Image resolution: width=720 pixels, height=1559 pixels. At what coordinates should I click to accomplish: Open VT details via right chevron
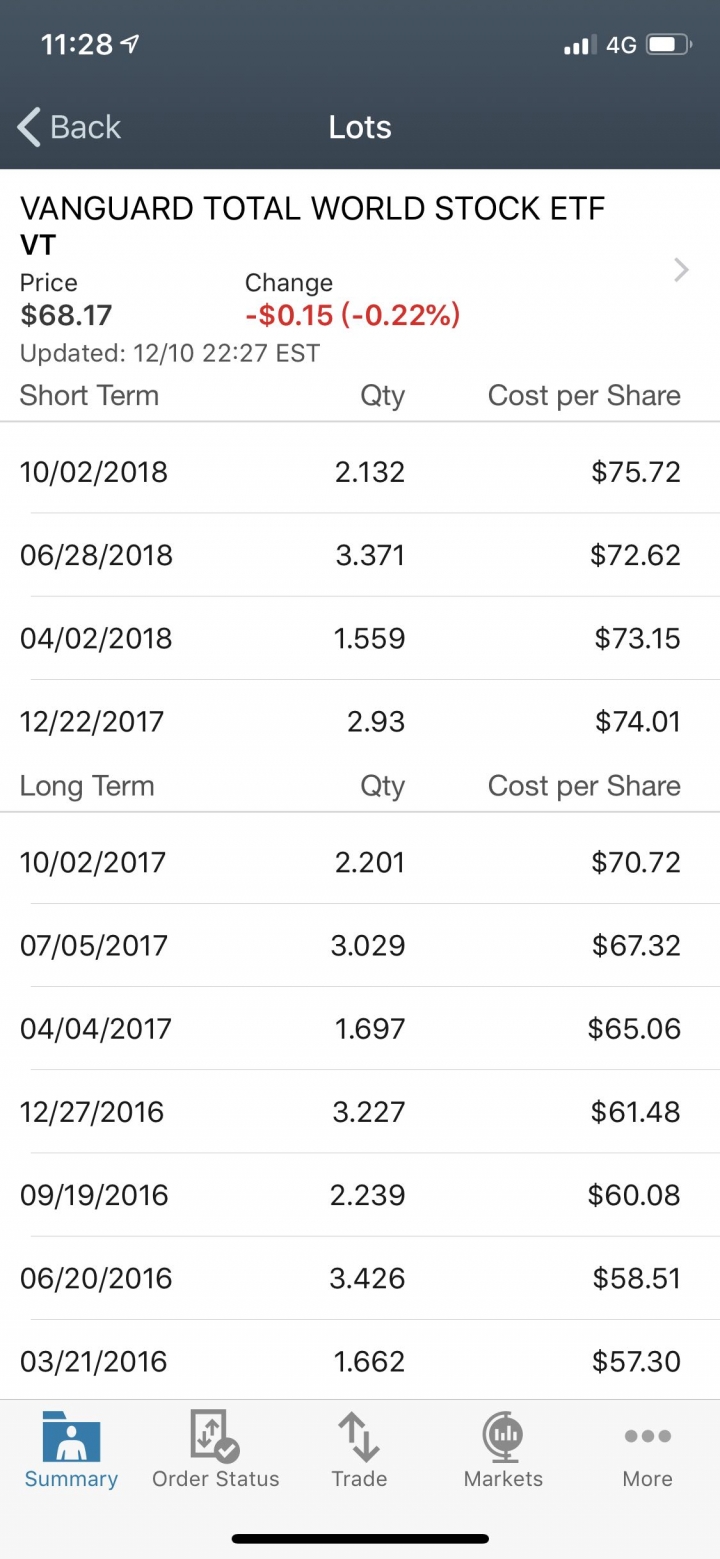click(682, 270)
